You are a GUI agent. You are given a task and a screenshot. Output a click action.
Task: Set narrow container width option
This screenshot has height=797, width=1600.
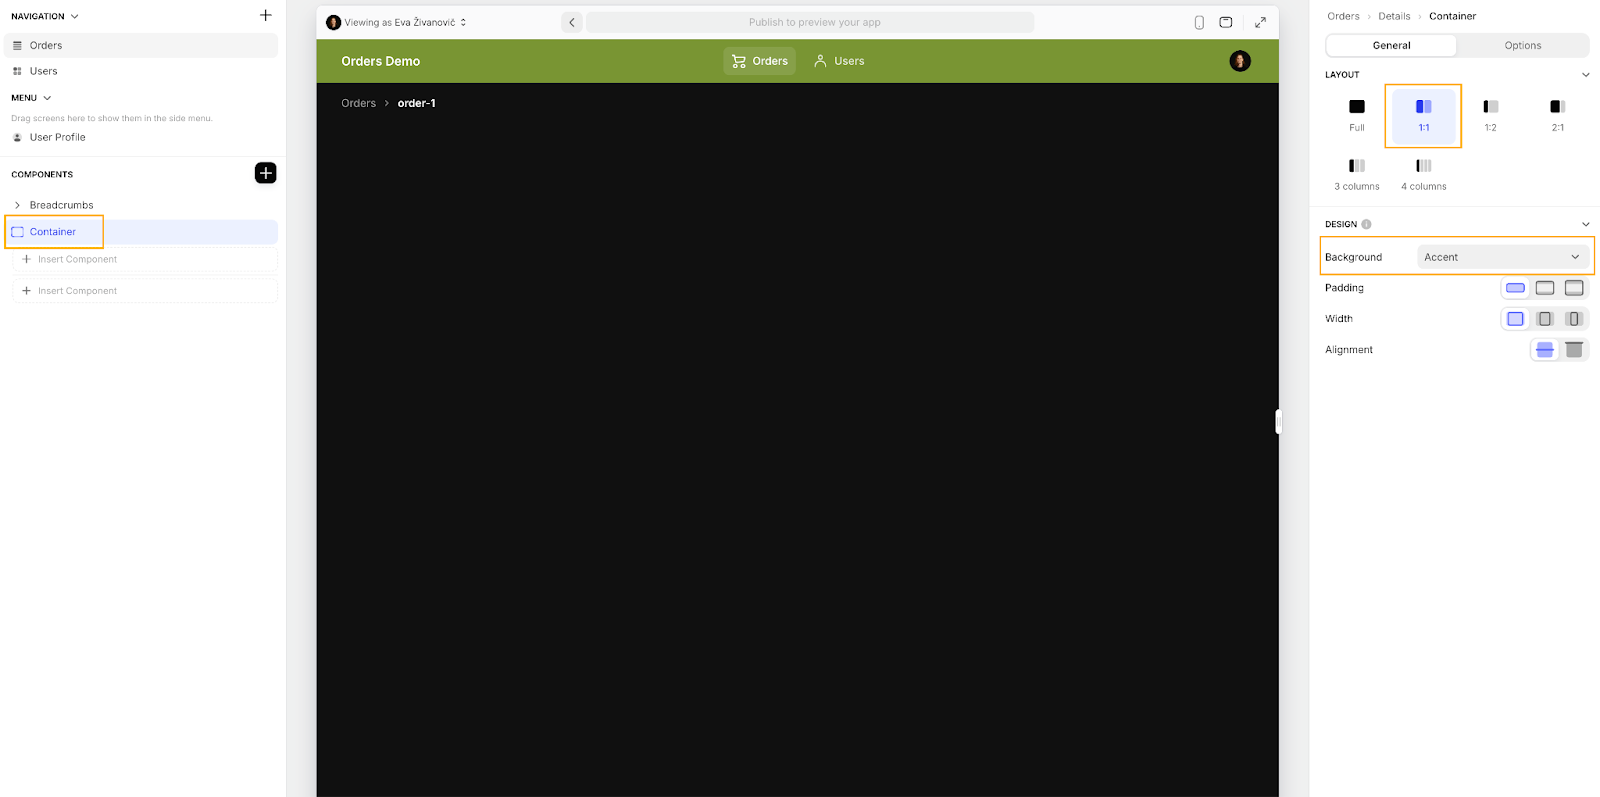tap(1574, 319)
